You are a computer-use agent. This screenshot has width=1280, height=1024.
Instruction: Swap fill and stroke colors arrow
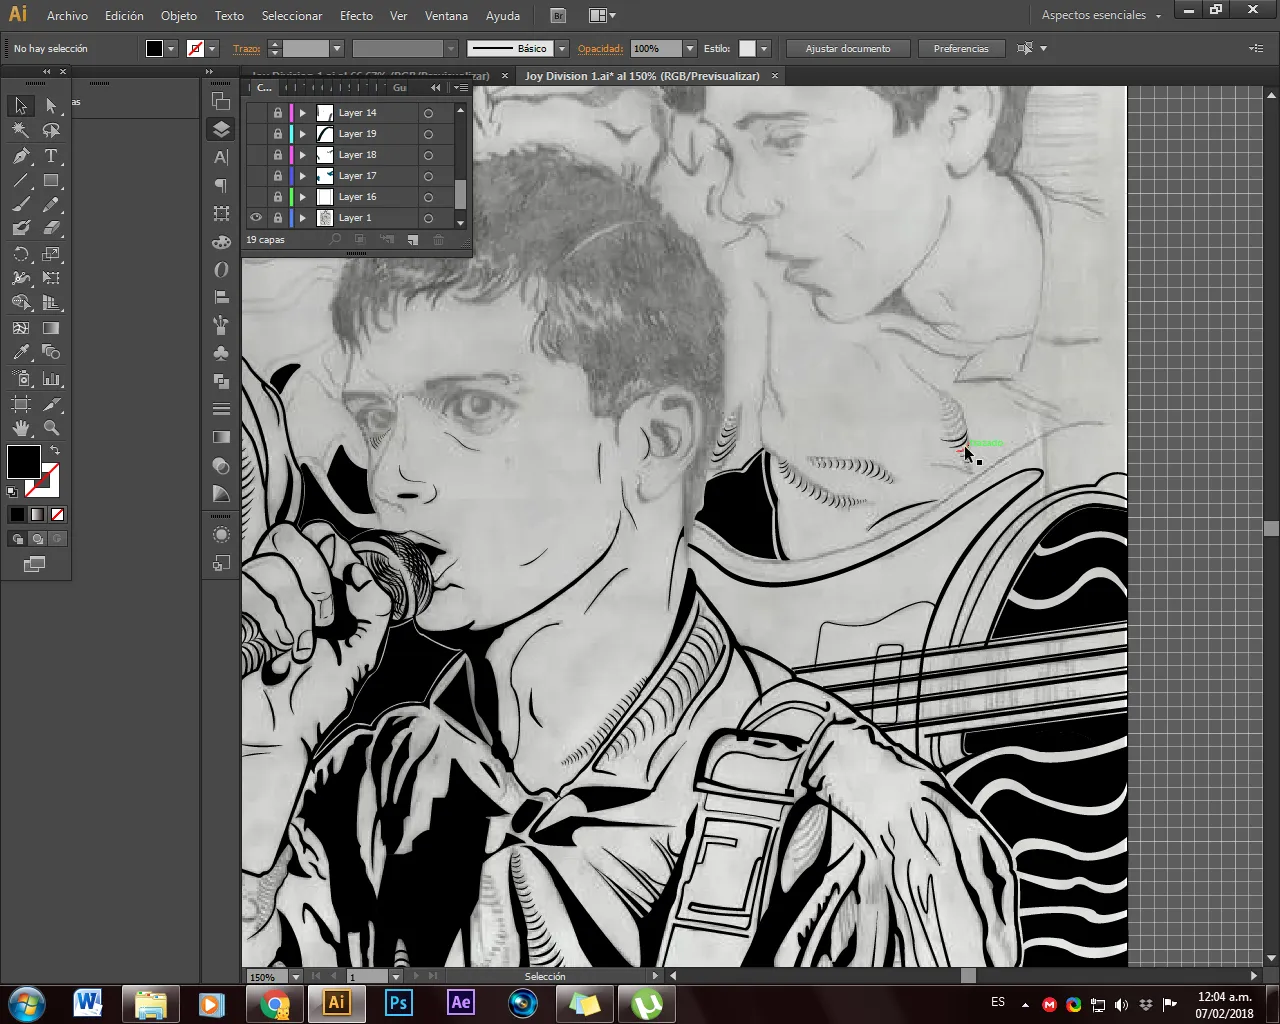[55, 451]
